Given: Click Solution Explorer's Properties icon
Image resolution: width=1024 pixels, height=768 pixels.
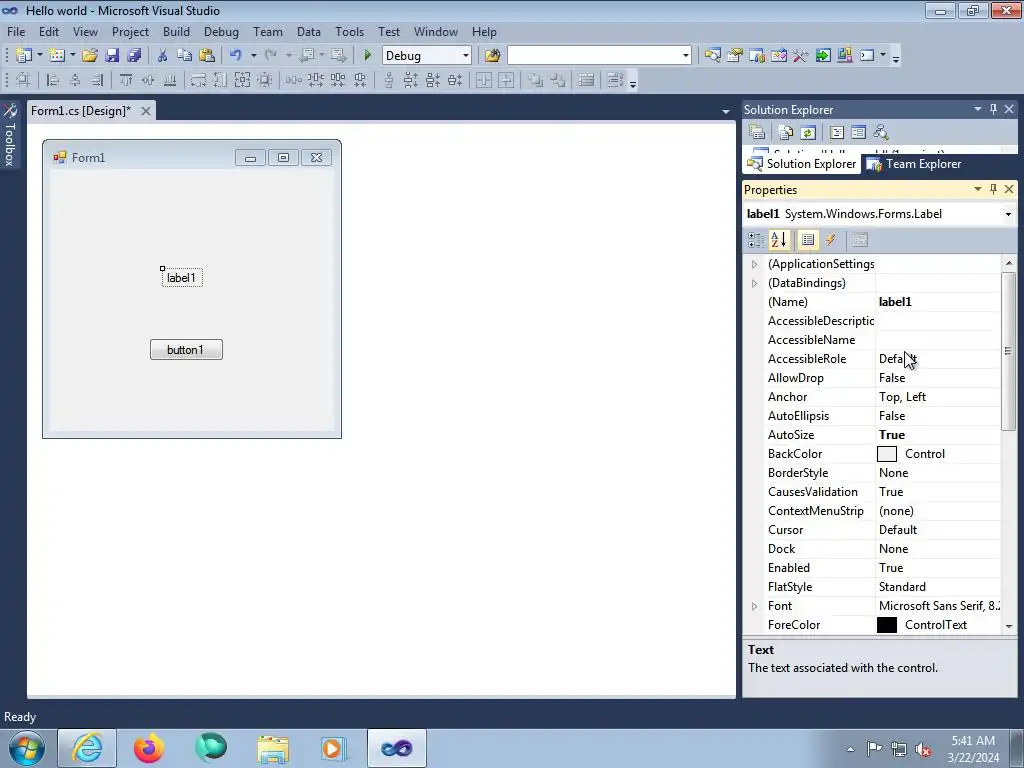Looking at the screenshot, I should 757,133.
